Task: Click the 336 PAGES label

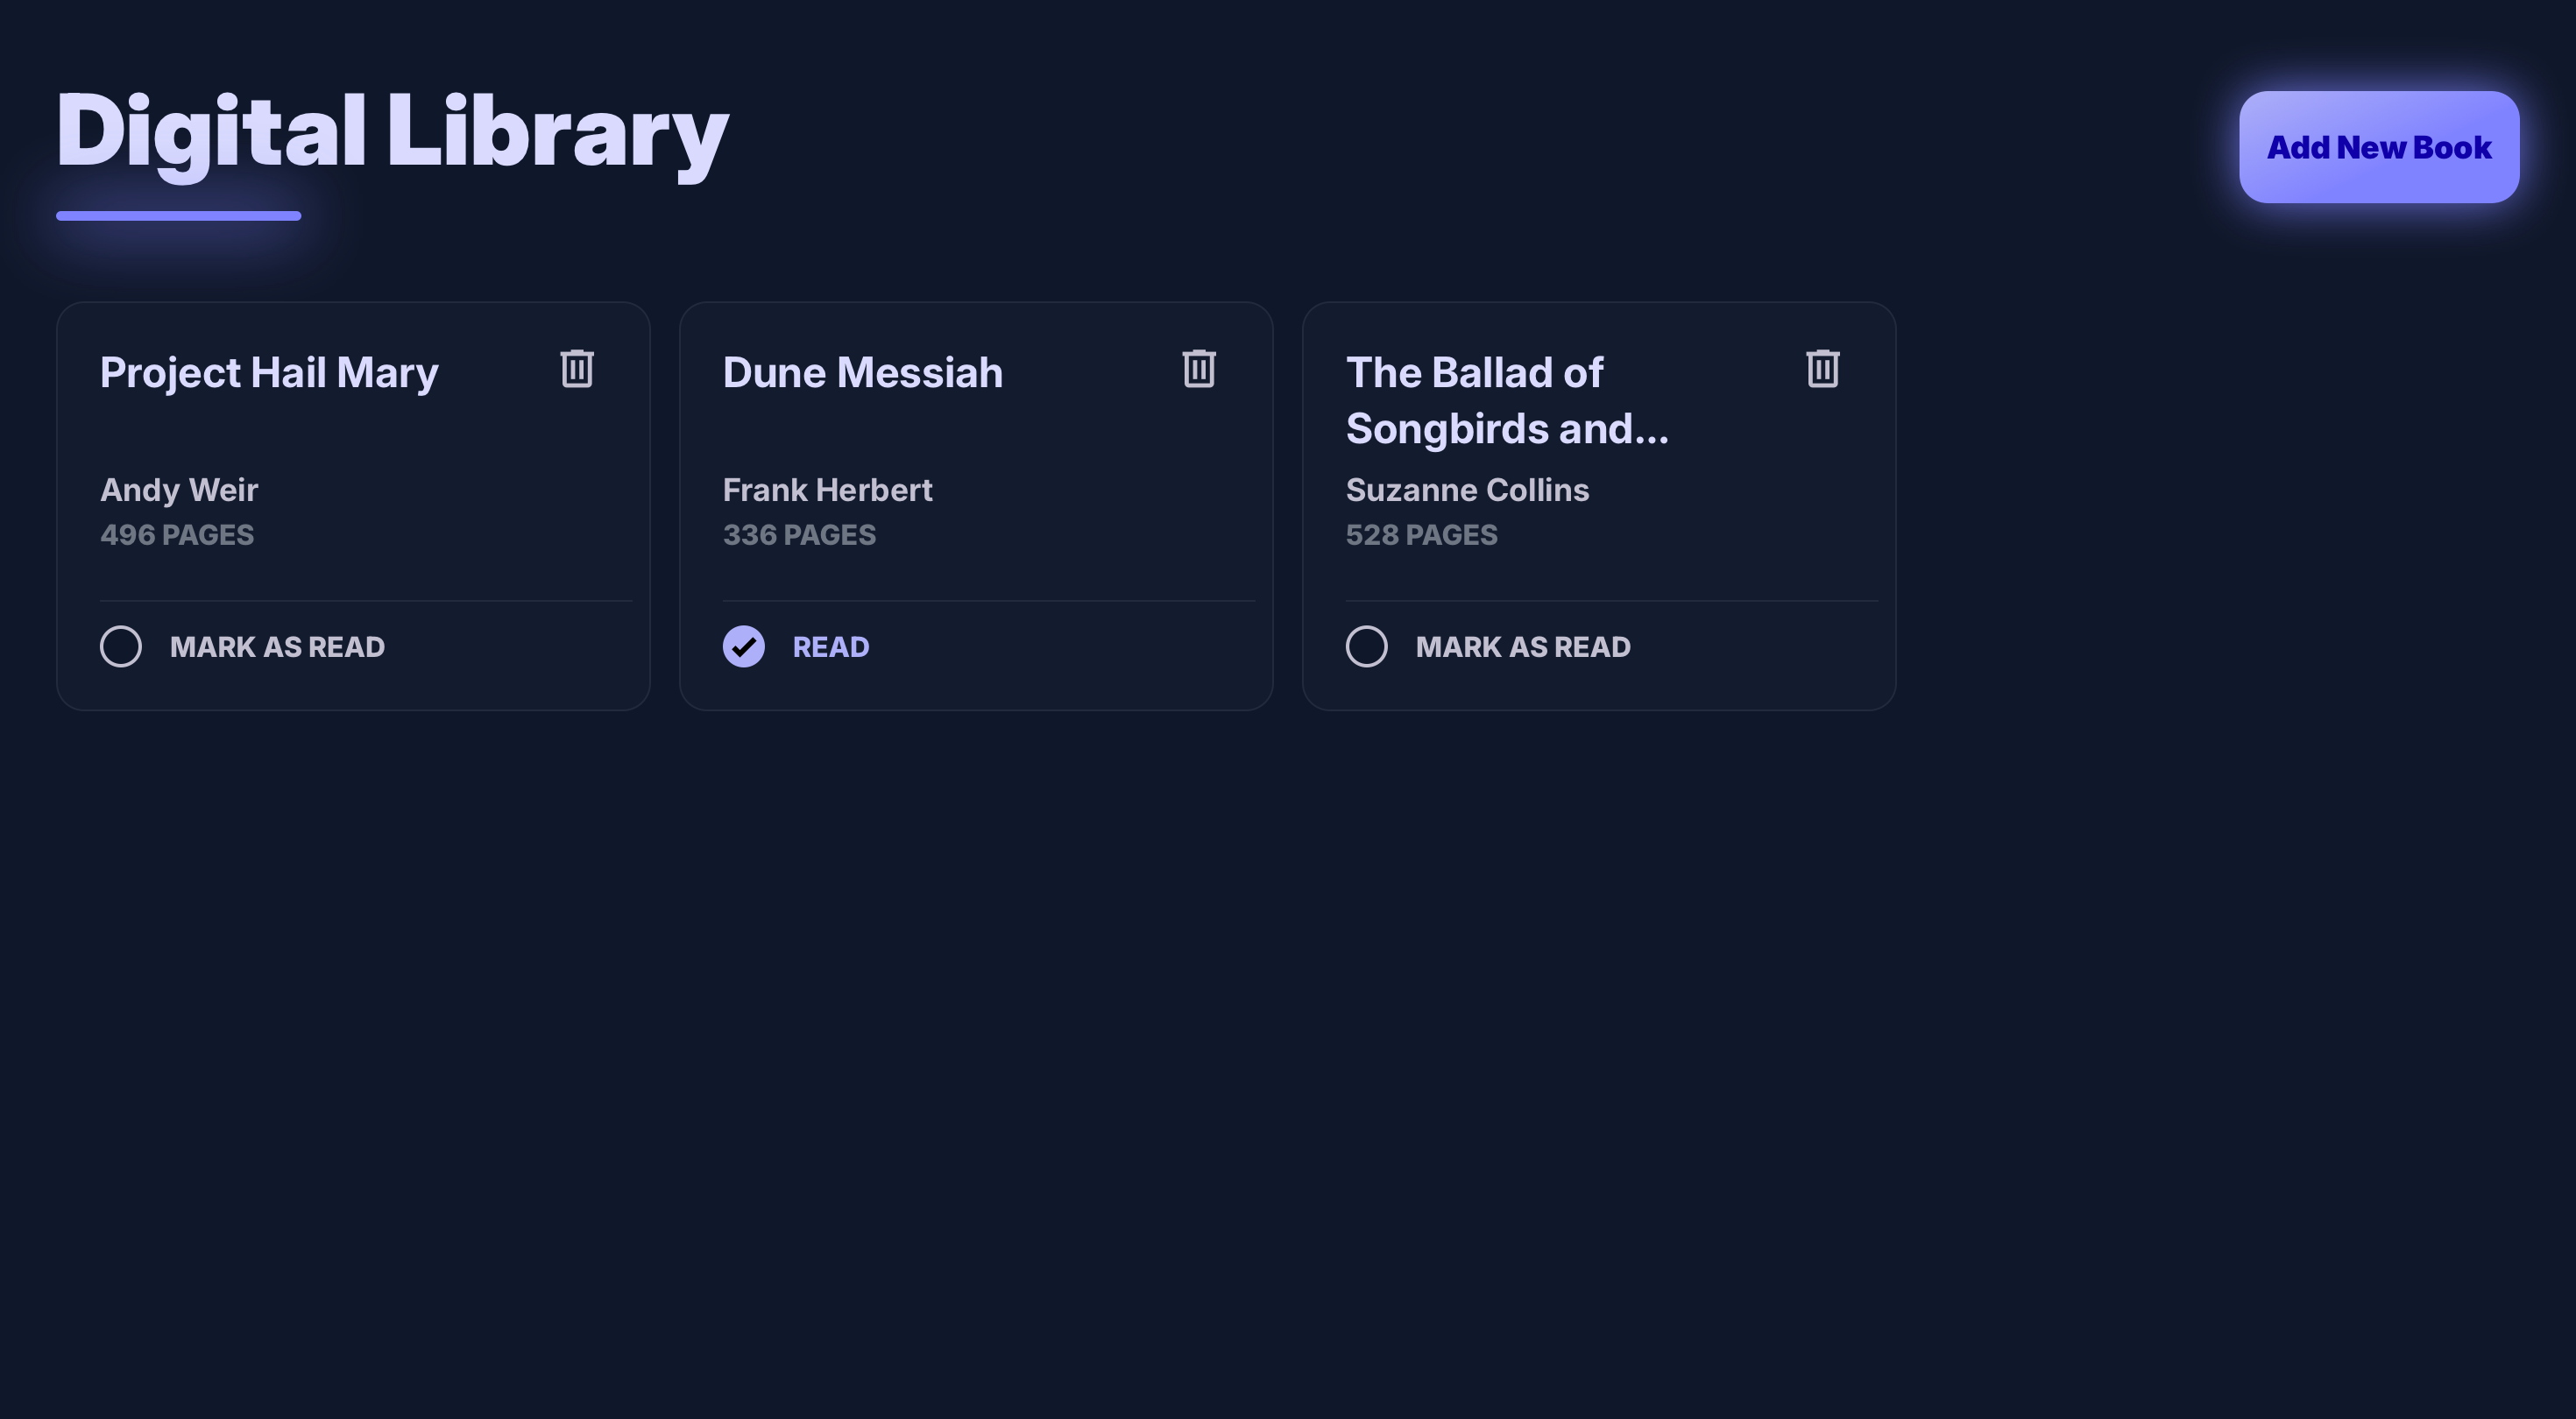Action: (x=799, y=535)
